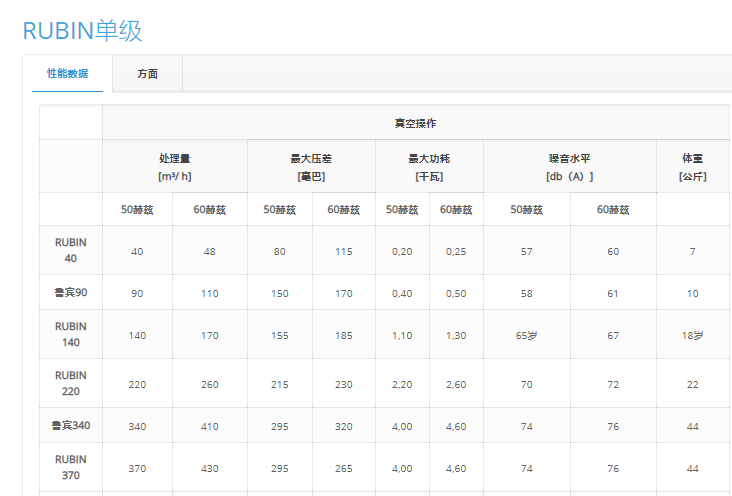Select weight value 10 in 鲁宾90 row
Image resolution: width=732 pixels, height=496 pixels.
click(692, 294)
